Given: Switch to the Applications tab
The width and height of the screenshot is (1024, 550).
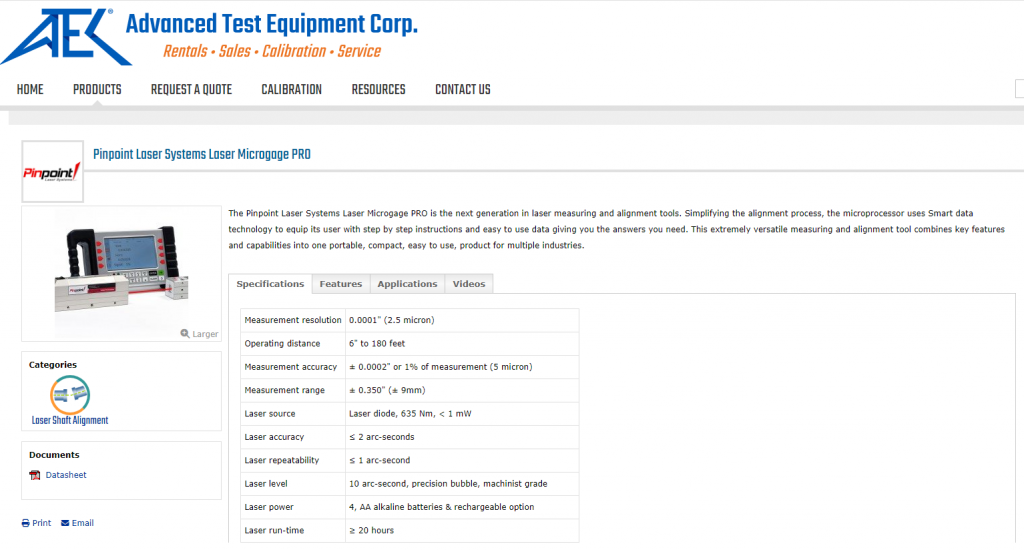Looking at the screenshot, I should point(407,284).
